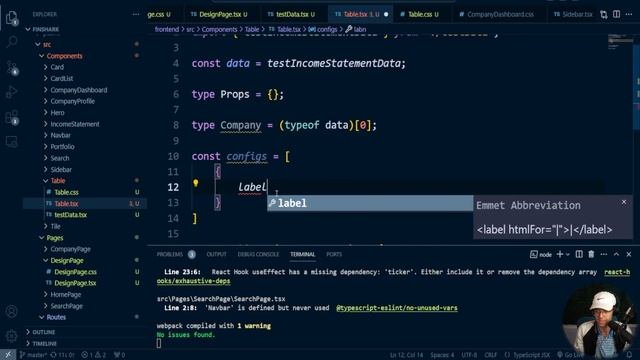
Task: Open the DEBUG CONSOLE panel tab
Action: click(x=258, y=254)
